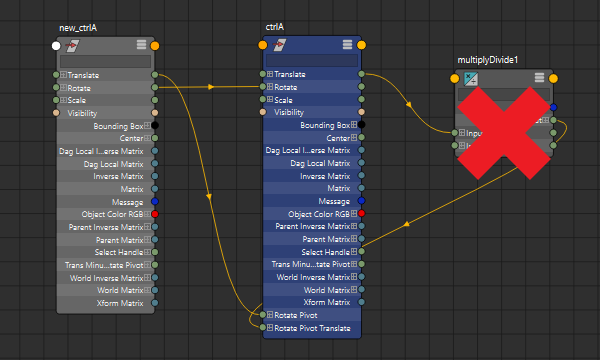The width and height of the screenshot is (600, 360).
Task: Select the new_ctrlA node title
Action: 78,28
